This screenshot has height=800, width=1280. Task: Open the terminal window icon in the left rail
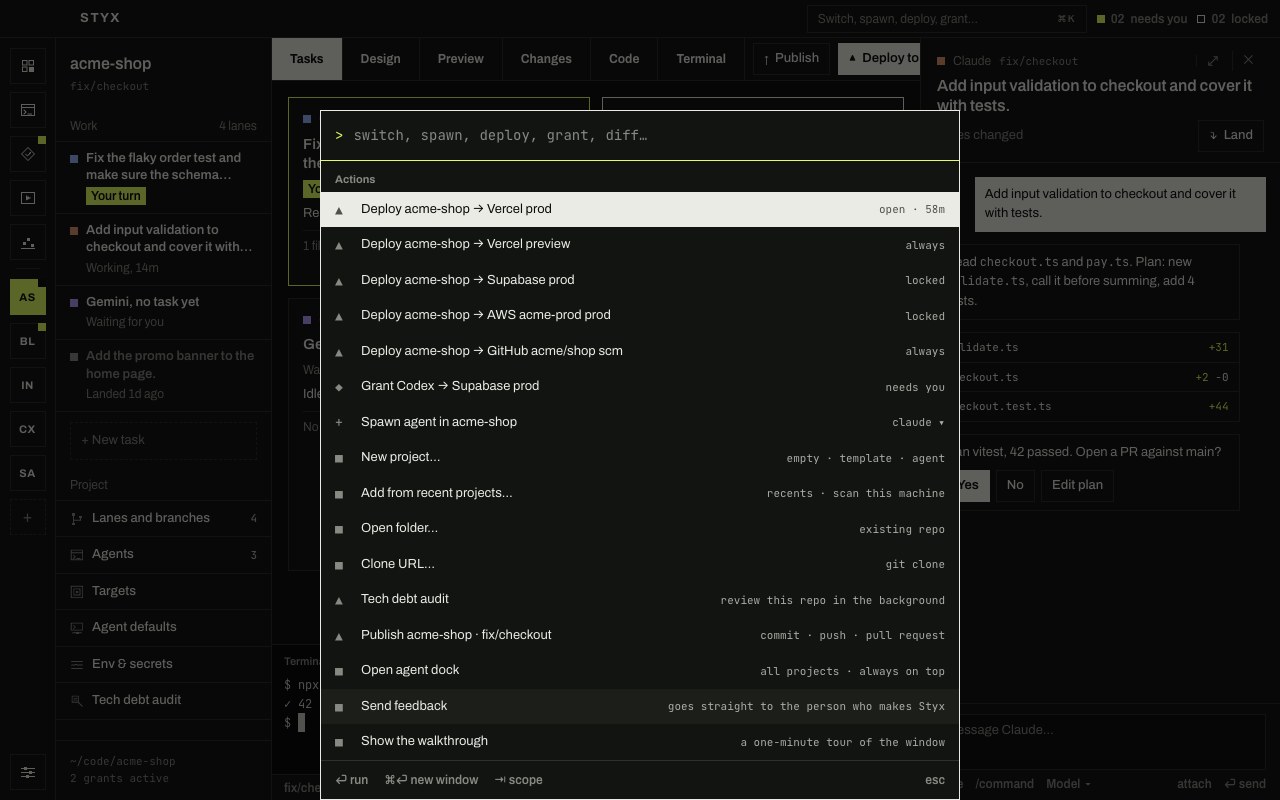pos(28,110)
